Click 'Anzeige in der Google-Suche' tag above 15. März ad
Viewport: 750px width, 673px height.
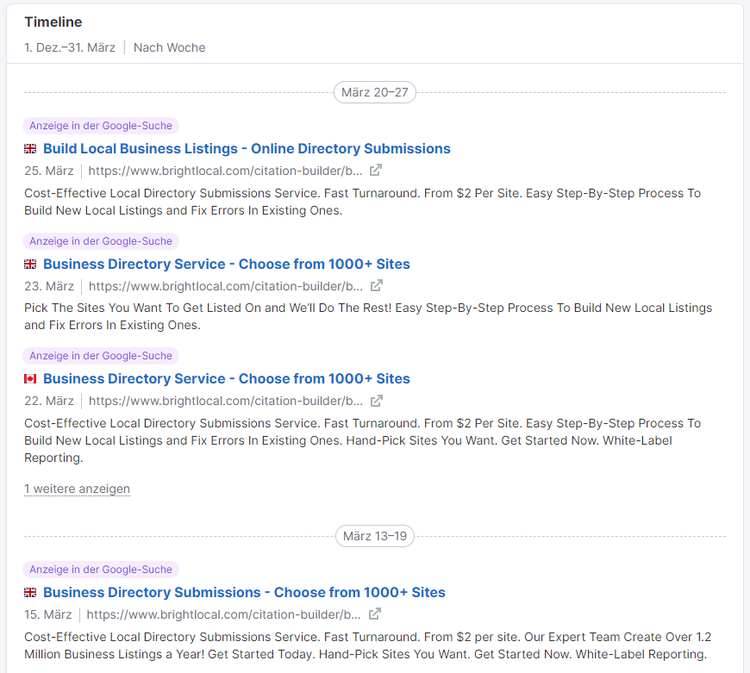tap(101, 570)
